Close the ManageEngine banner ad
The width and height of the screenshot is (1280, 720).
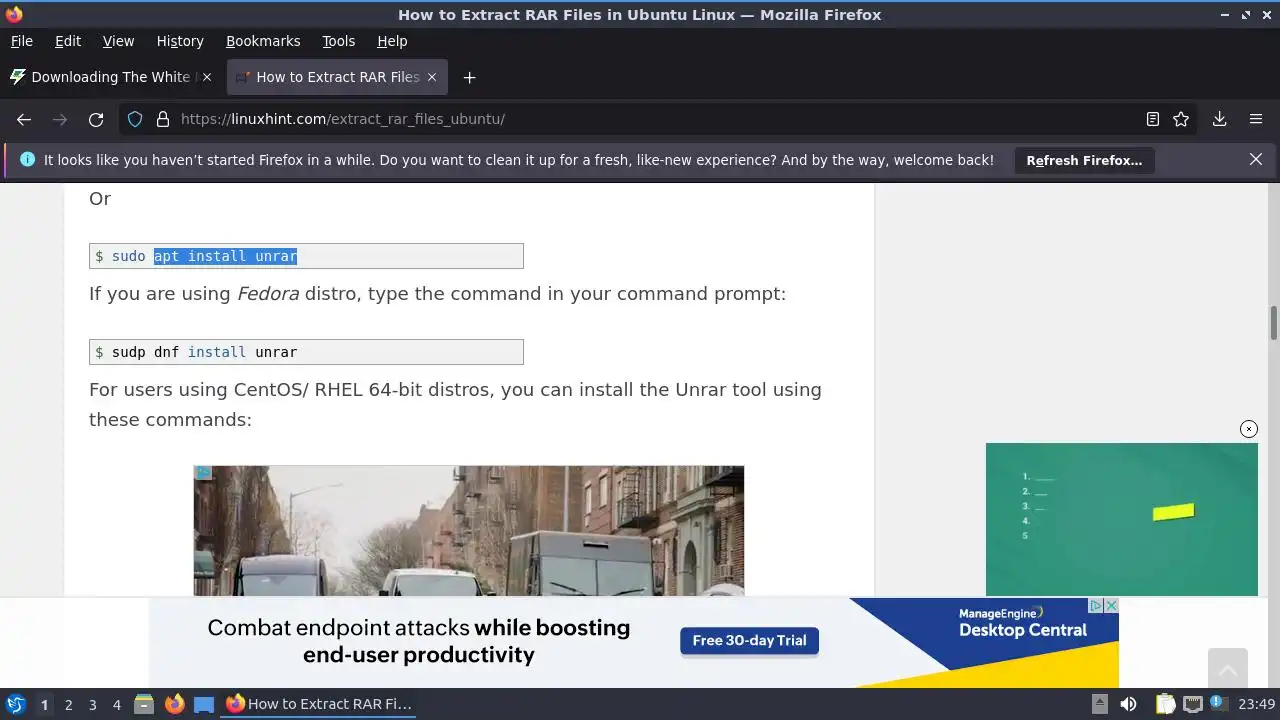[1112, 605]
